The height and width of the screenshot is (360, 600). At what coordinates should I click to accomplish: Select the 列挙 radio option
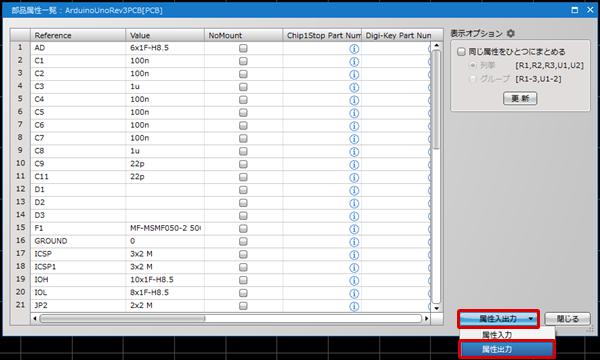(473, 65)
